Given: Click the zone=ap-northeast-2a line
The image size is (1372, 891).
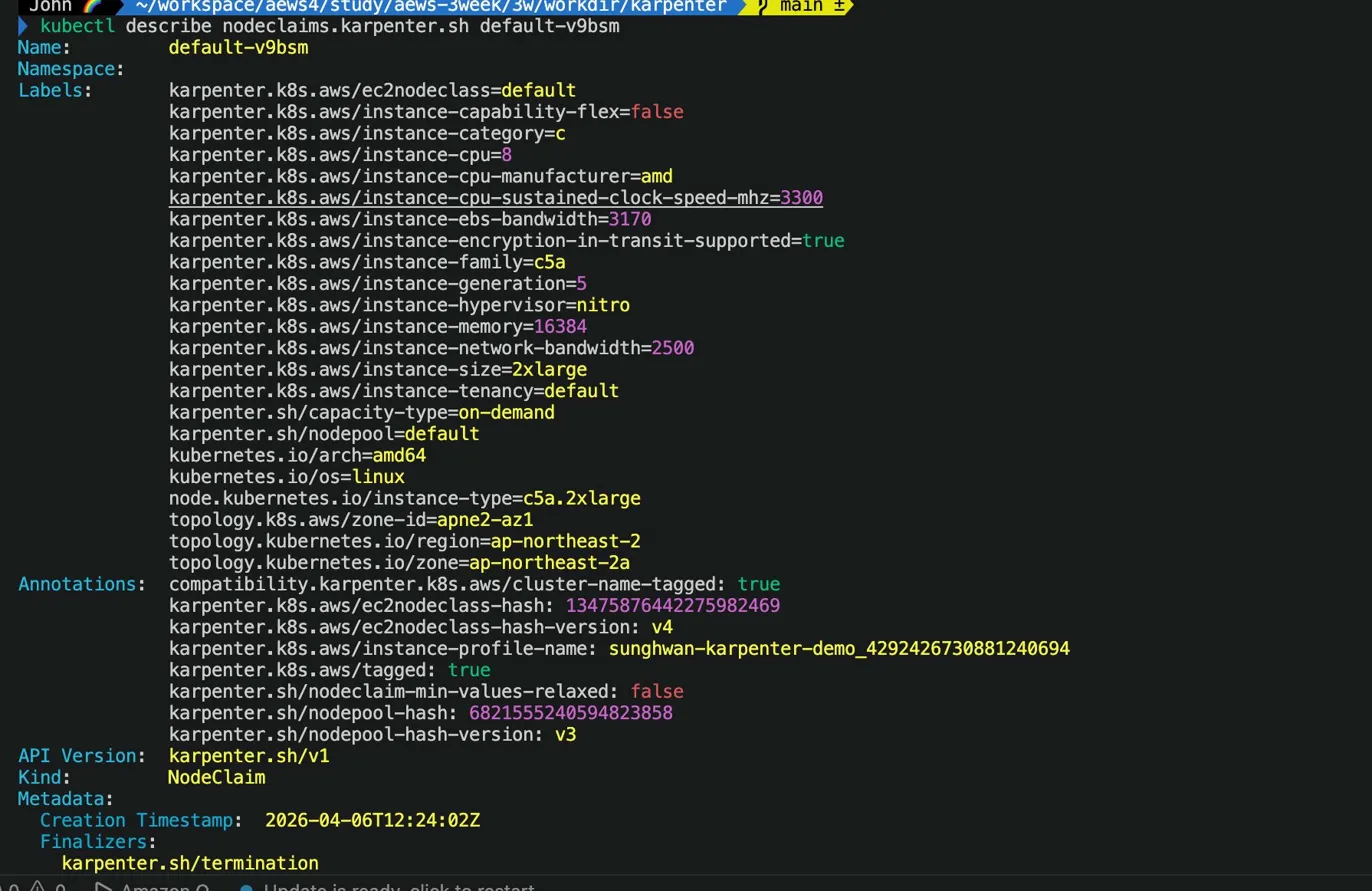Looking at the screenshot, I should [399, 563].
